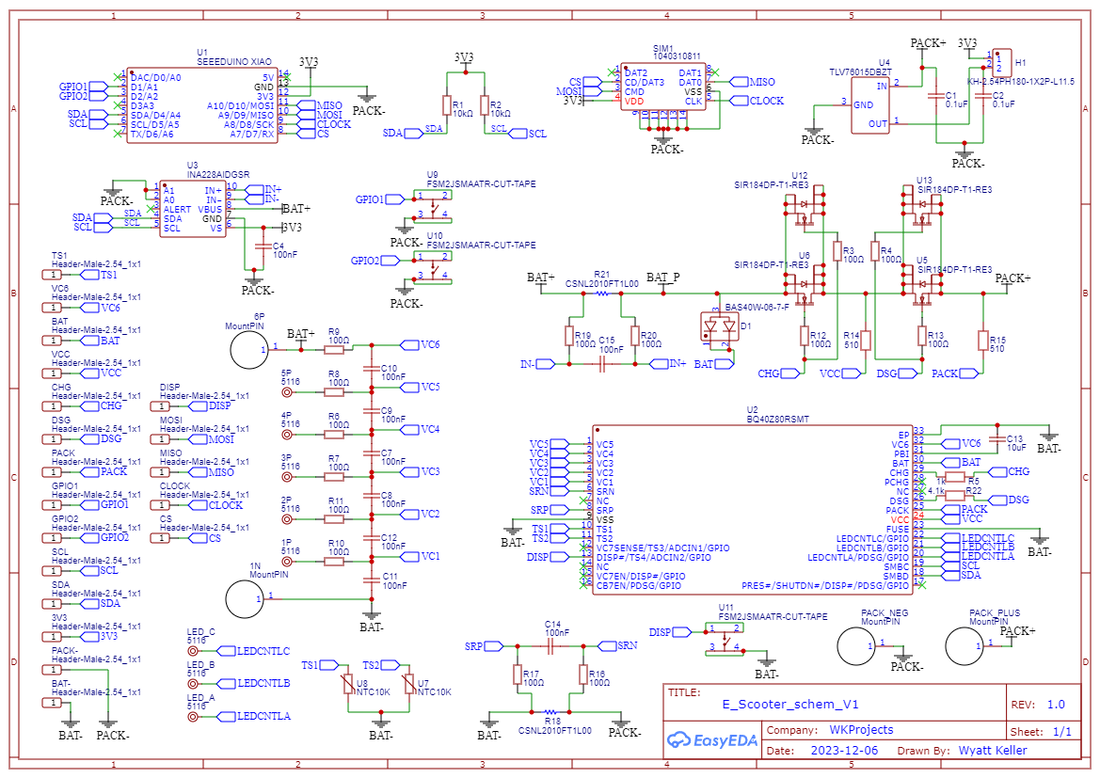Select sense resistor R21 CSNL2010FT1L00
1100x778 pixels.
(x=602, y=293)
